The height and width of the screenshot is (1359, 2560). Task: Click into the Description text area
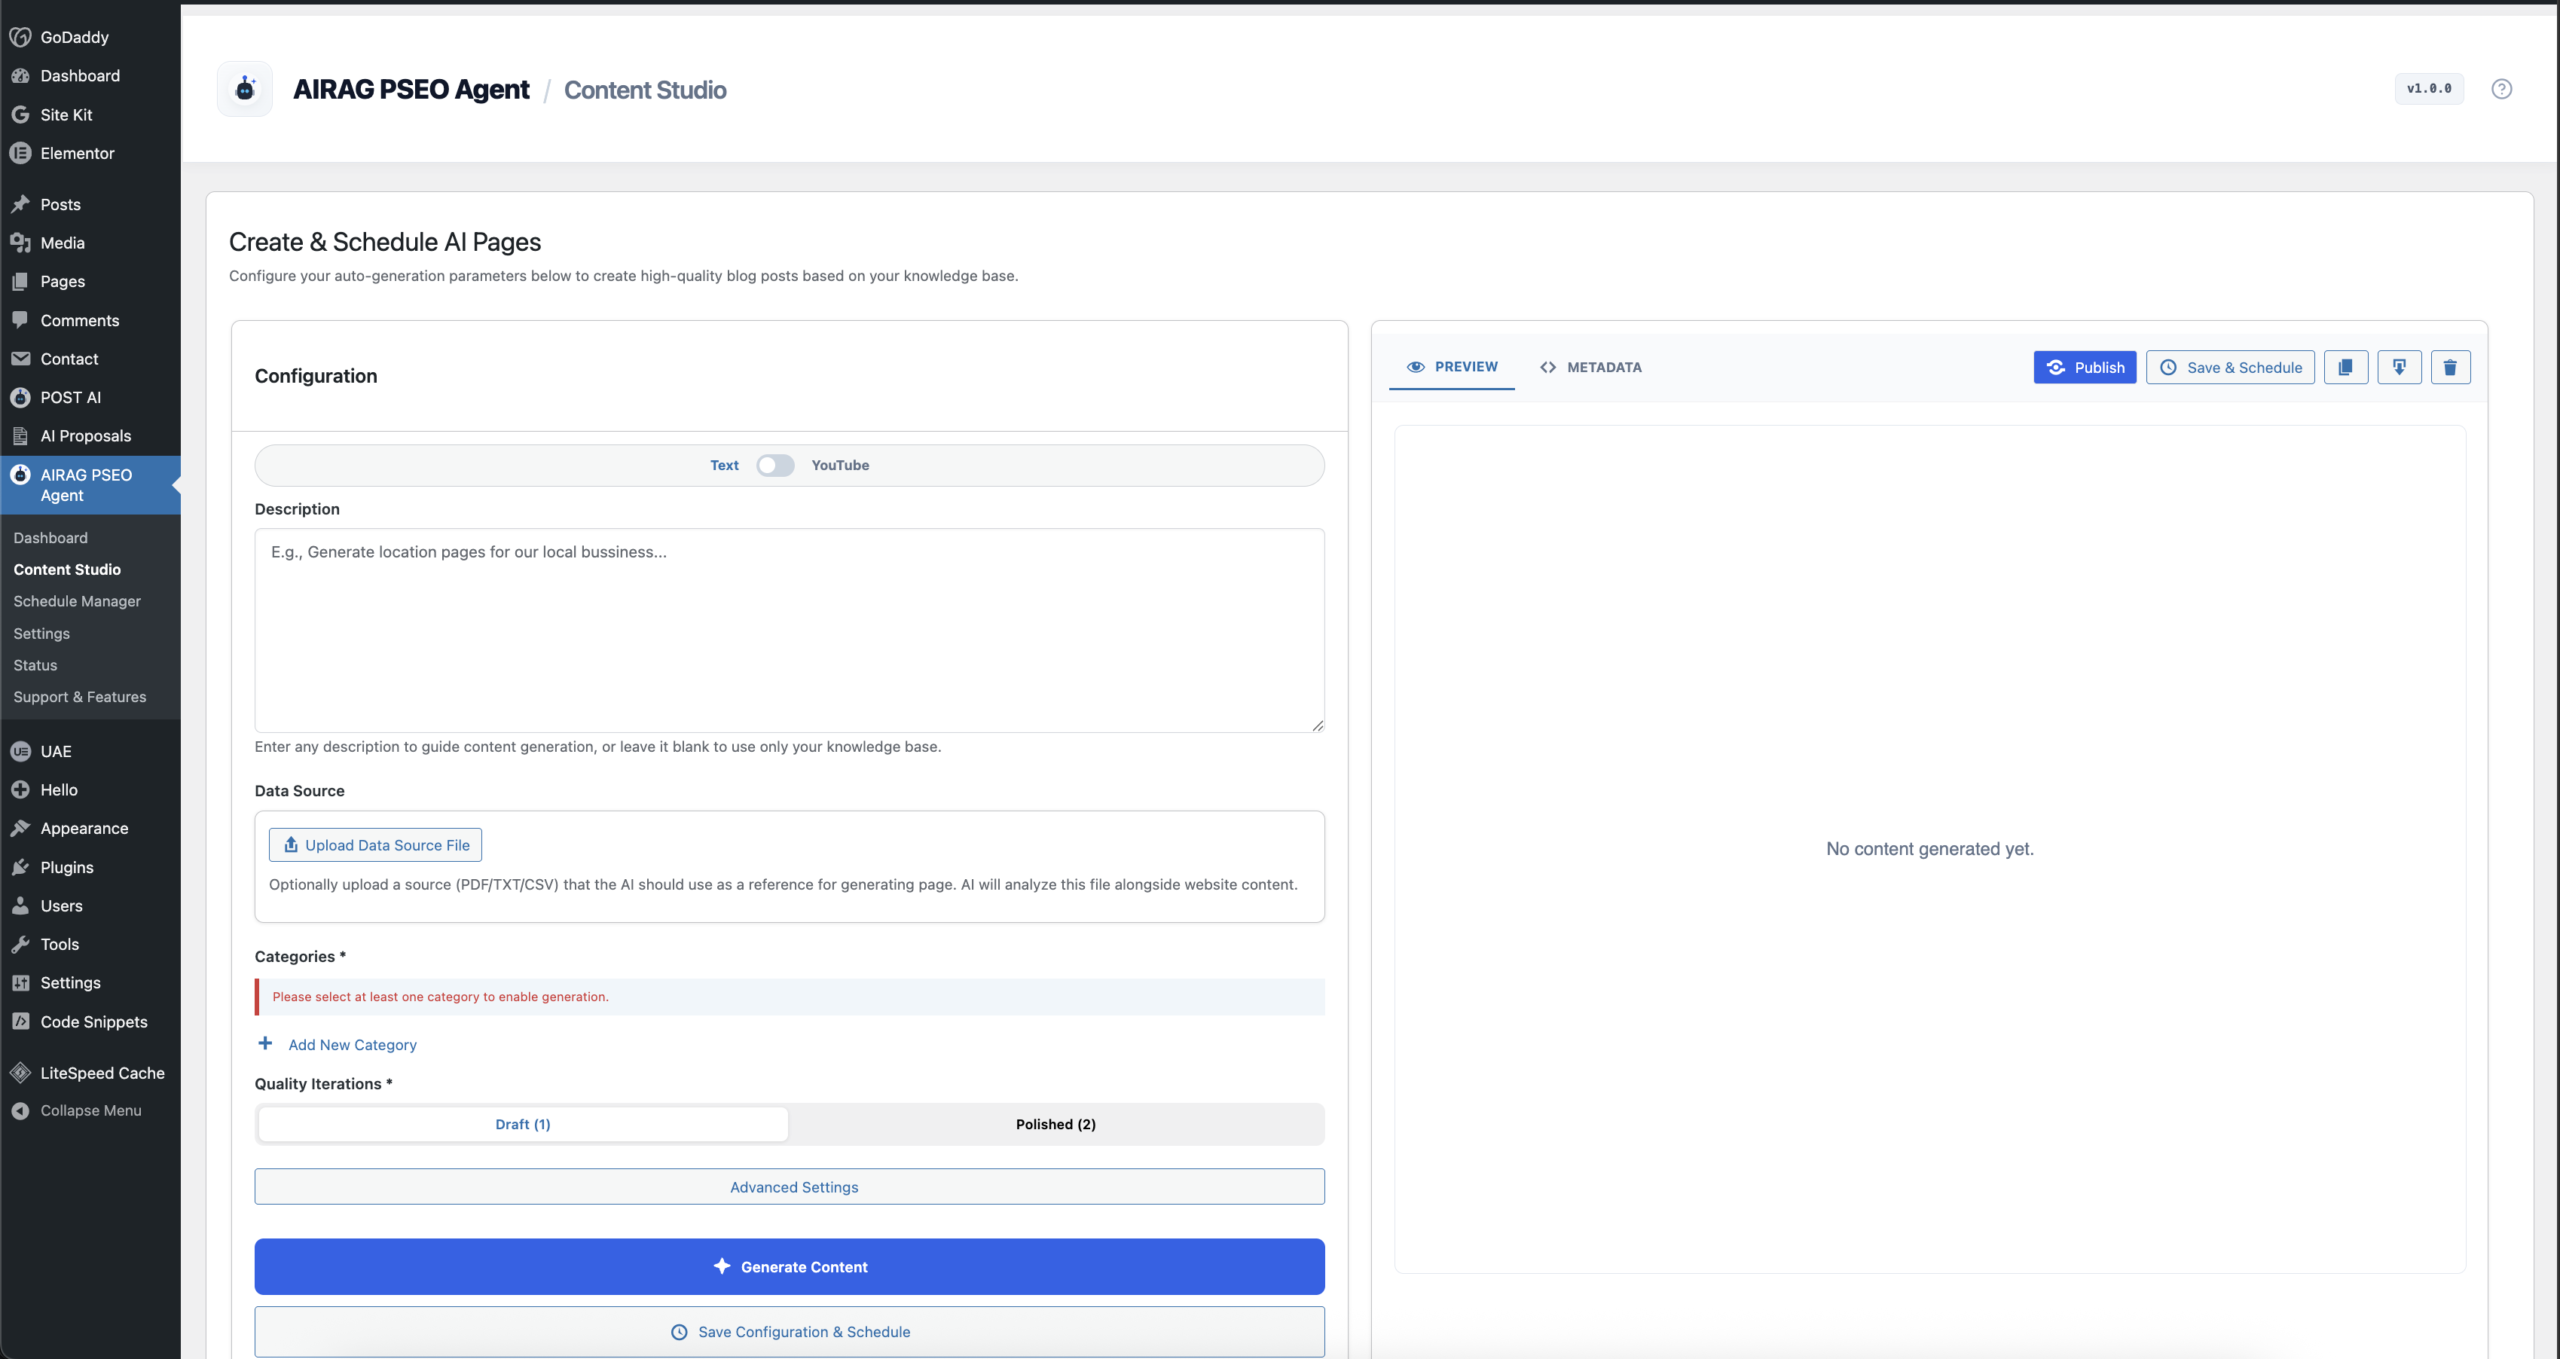[x=789, y=631]
